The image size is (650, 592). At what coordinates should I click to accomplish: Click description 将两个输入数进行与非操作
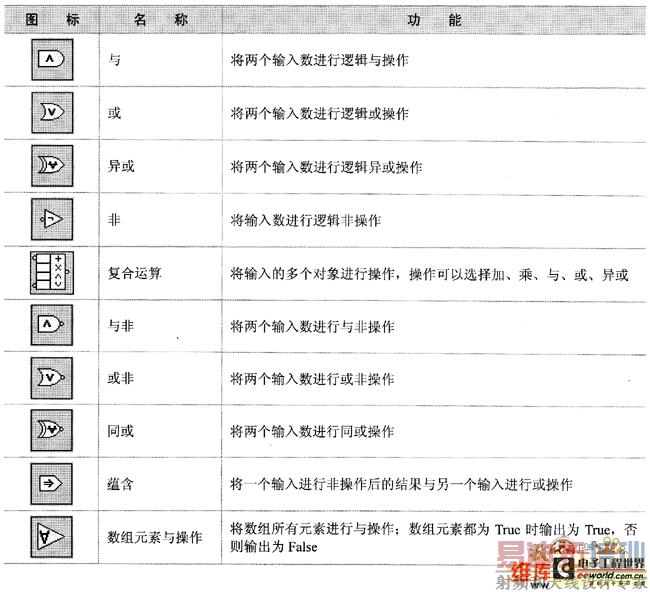[x=312, y=327]
